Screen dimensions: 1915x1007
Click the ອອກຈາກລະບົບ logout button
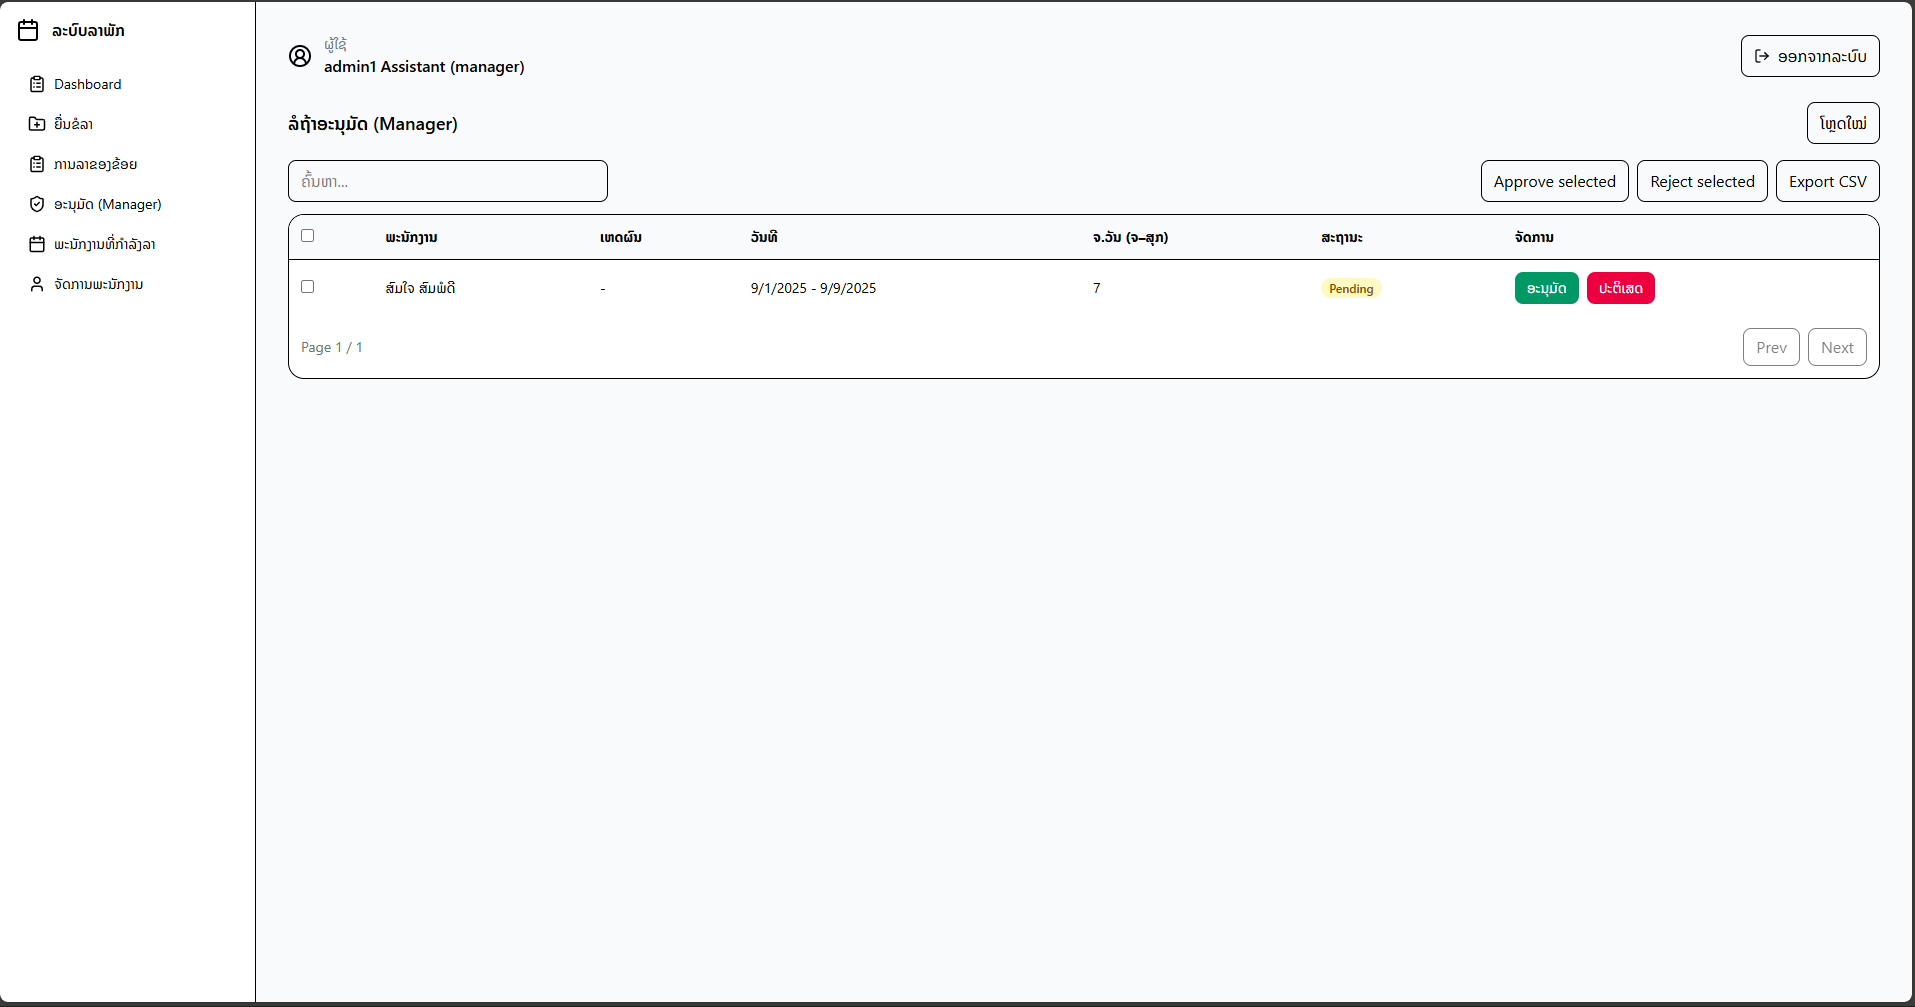coord(1810,56)
